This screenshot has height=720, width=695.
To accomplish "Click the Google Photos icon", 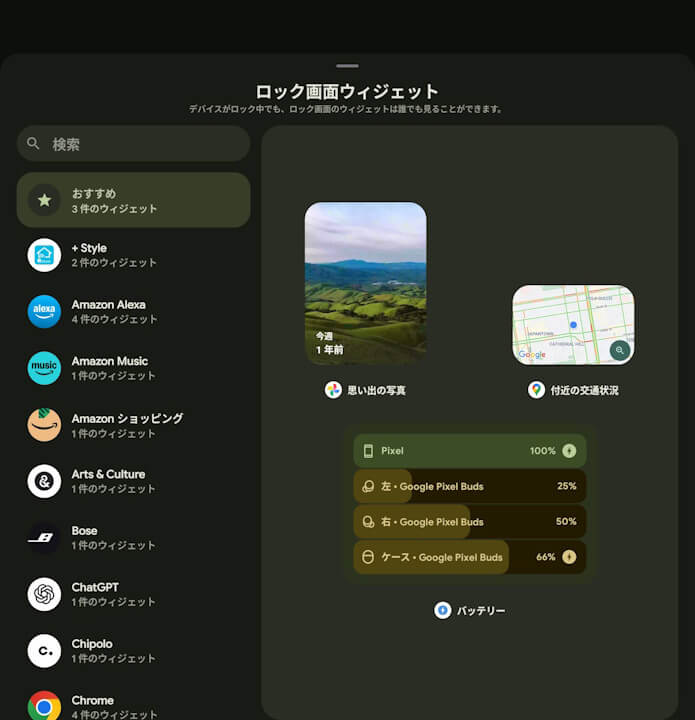I will 333,390.
